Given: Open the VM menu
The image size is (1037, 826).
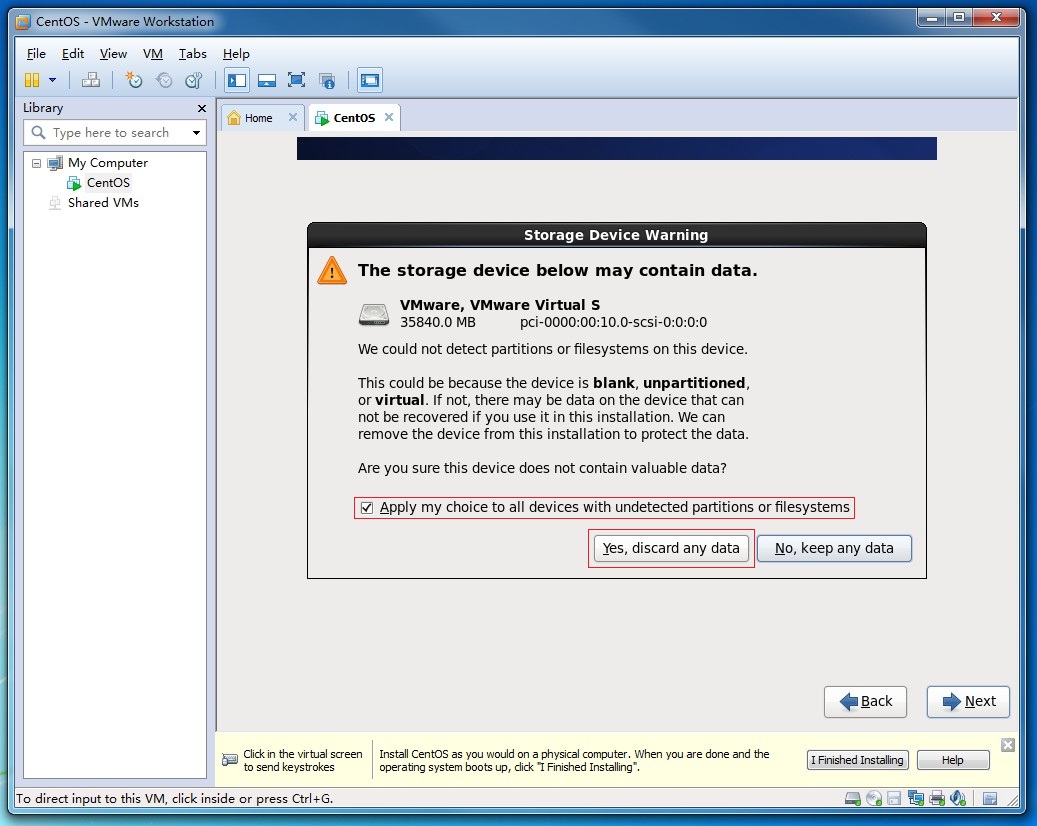Looking at the screenshot, I should pyautogui.click(x=152, y=54).
